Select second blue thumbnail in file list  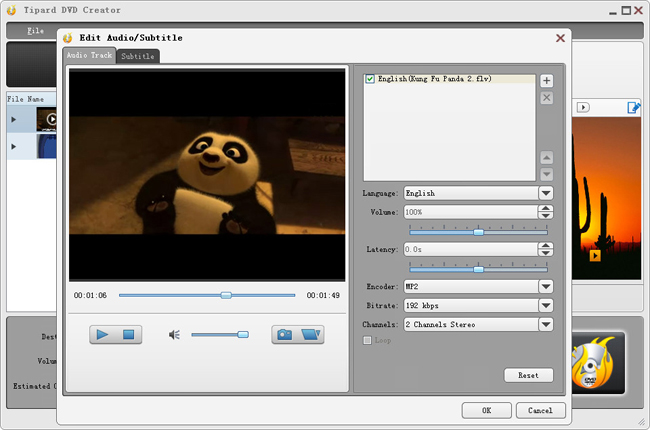pos(46,146)
